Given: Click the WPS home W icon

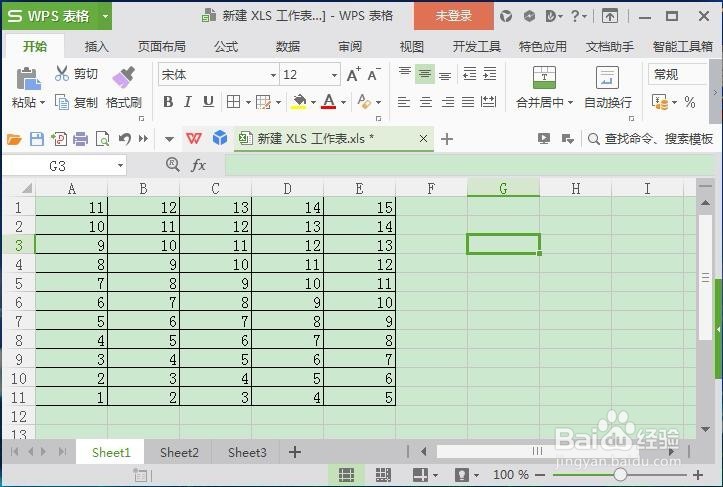Looking at the screenshot, I should pos(194,138).
